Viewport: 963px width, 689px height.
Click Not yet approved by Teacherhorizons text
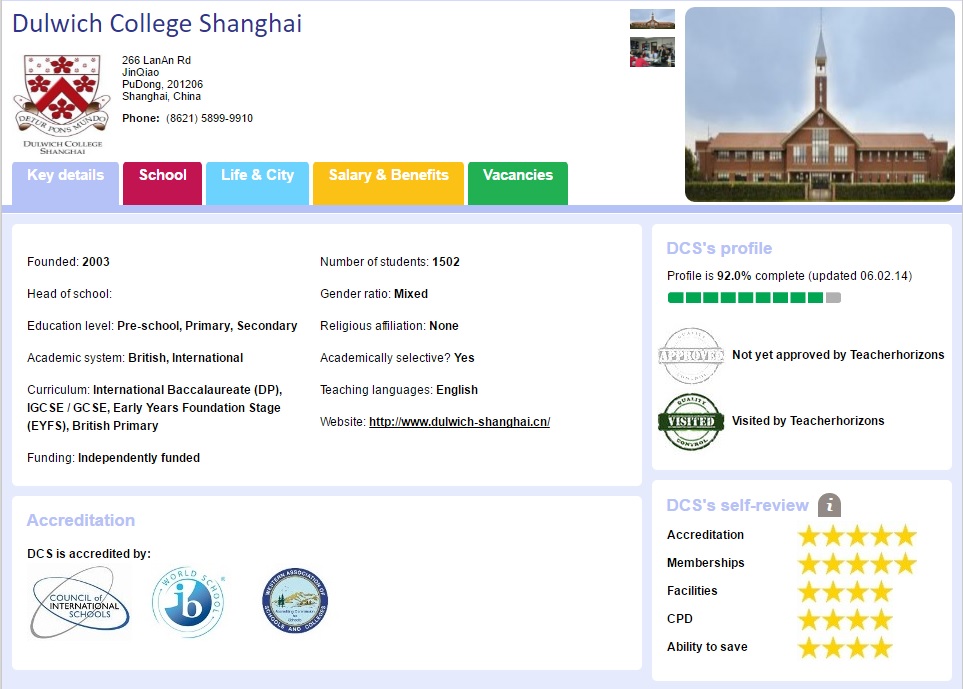point(838,355)
